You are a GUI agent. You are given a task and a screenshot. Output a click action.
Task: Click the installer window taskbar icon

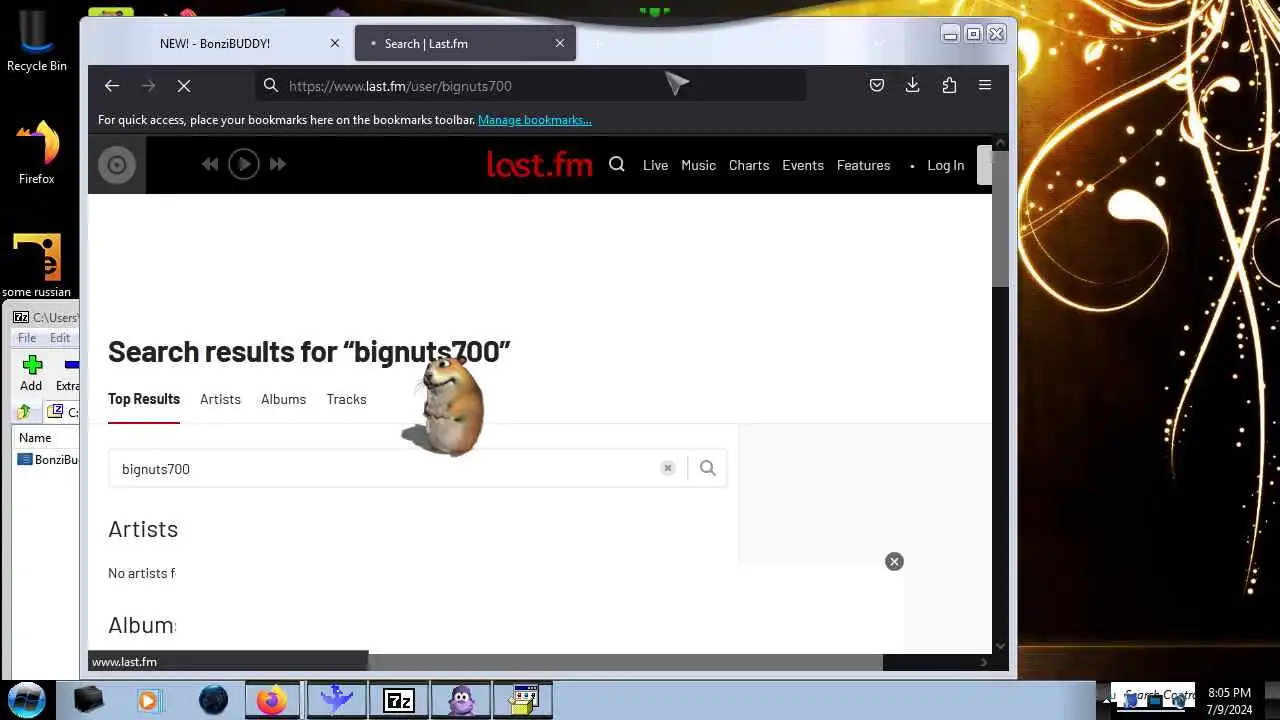pos(523,700)
